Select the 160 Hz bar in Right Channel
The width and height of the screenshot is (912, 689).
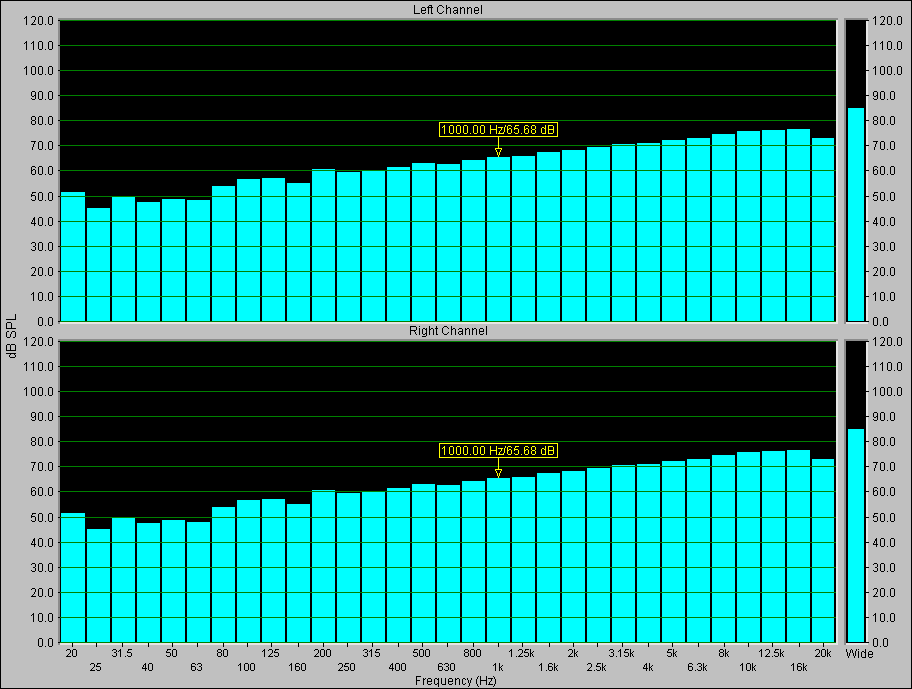coord(298,573)
